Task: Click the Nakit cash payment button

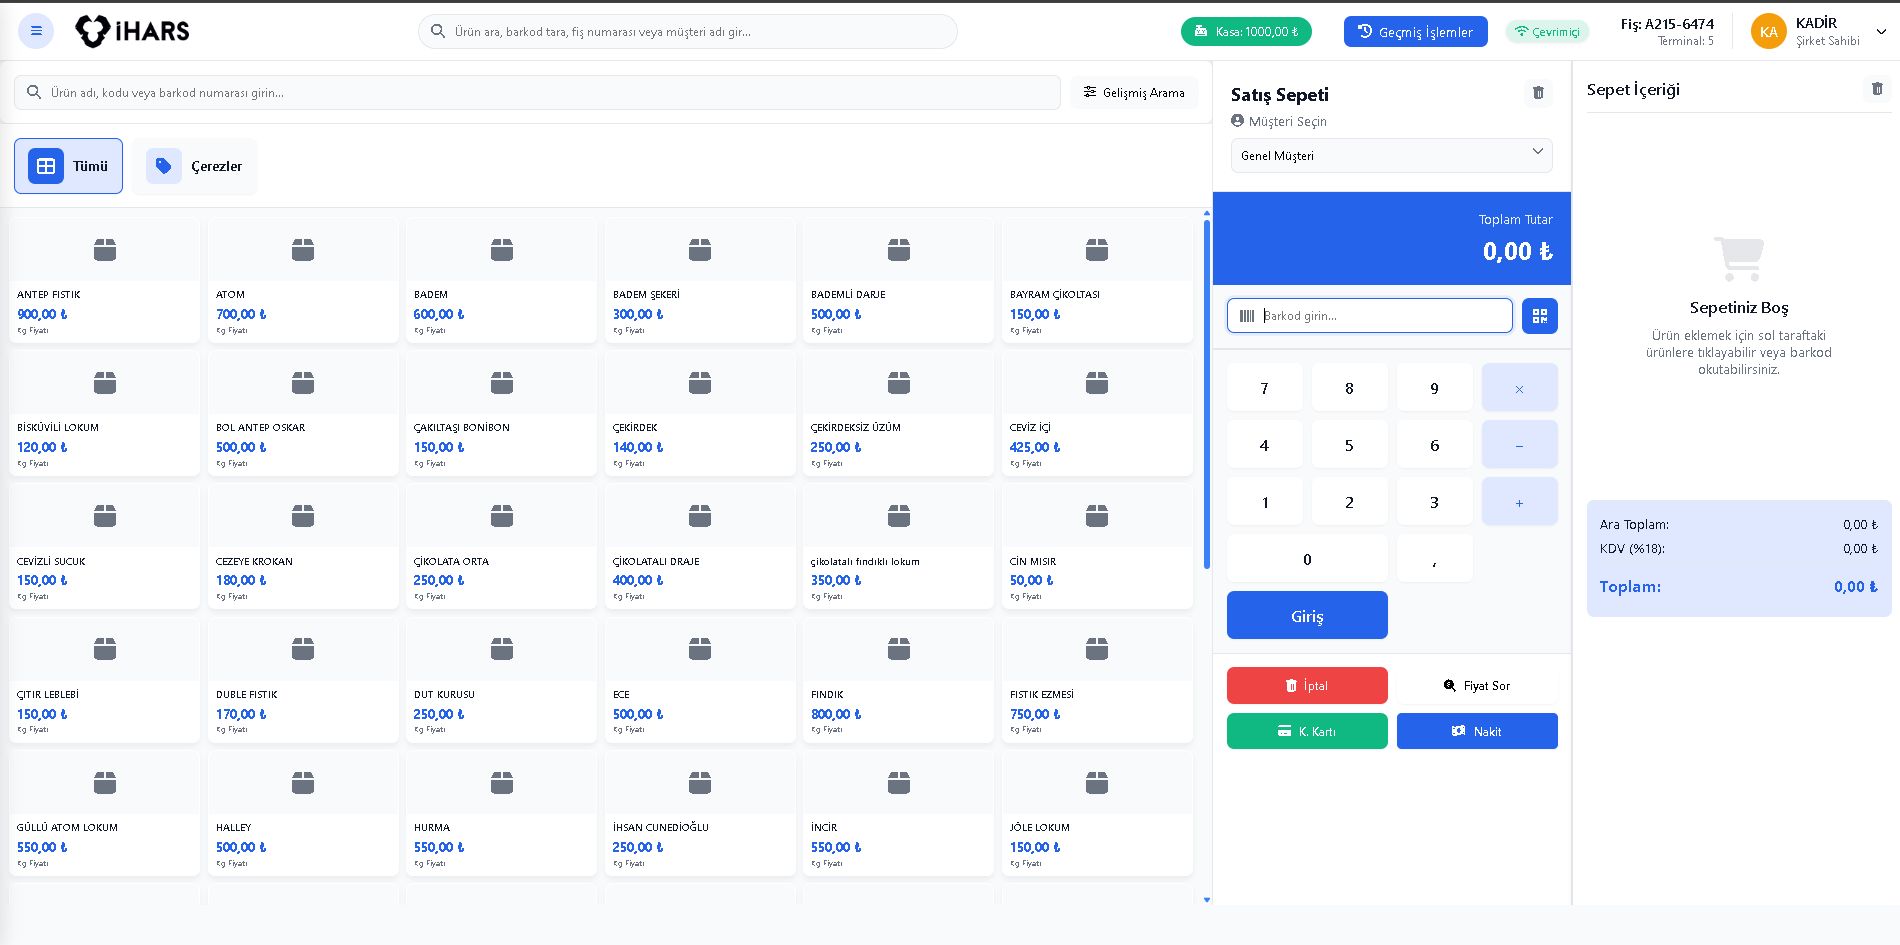Action: pyautogui.click(x=1476, y=731)
